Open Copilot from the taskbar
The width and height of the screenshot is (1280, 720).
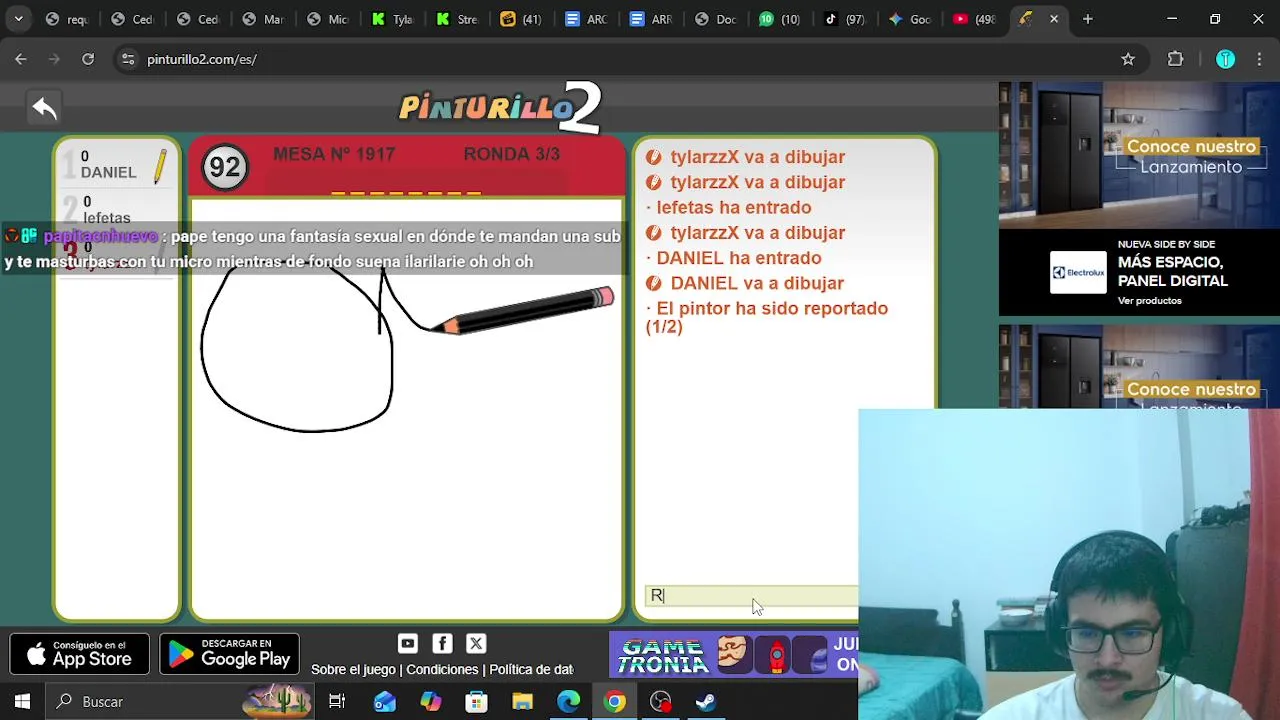[x=431, y=701]
